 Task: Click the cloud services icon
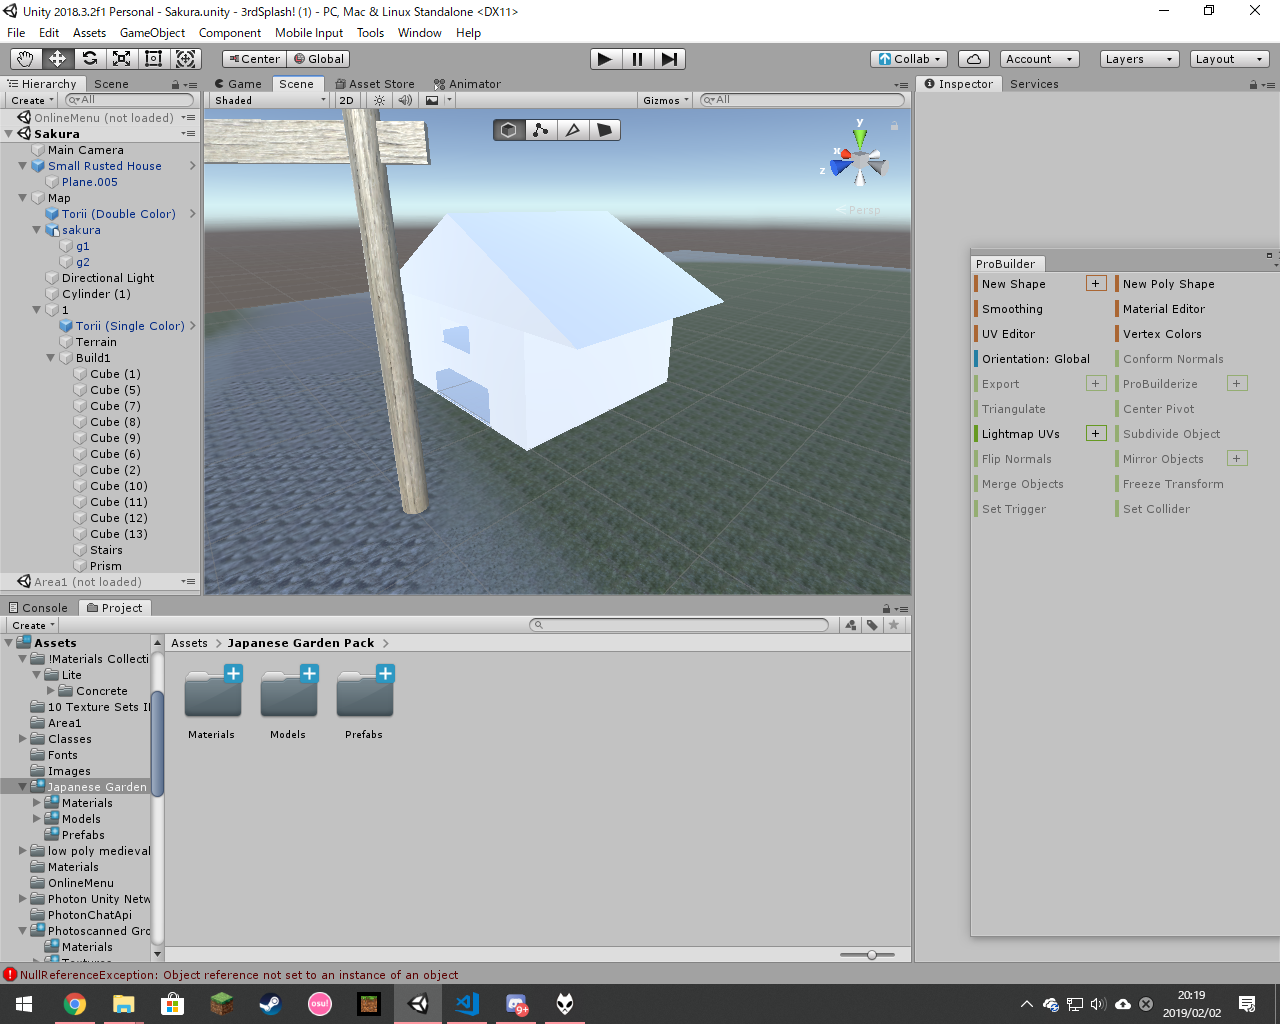pyautogui.click(x=974, y=59)
